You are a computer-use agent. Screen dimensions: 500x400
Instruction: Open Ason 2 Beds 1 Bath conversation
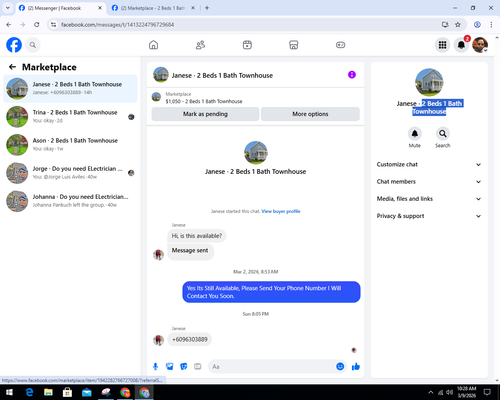click(x=70, y=145)
